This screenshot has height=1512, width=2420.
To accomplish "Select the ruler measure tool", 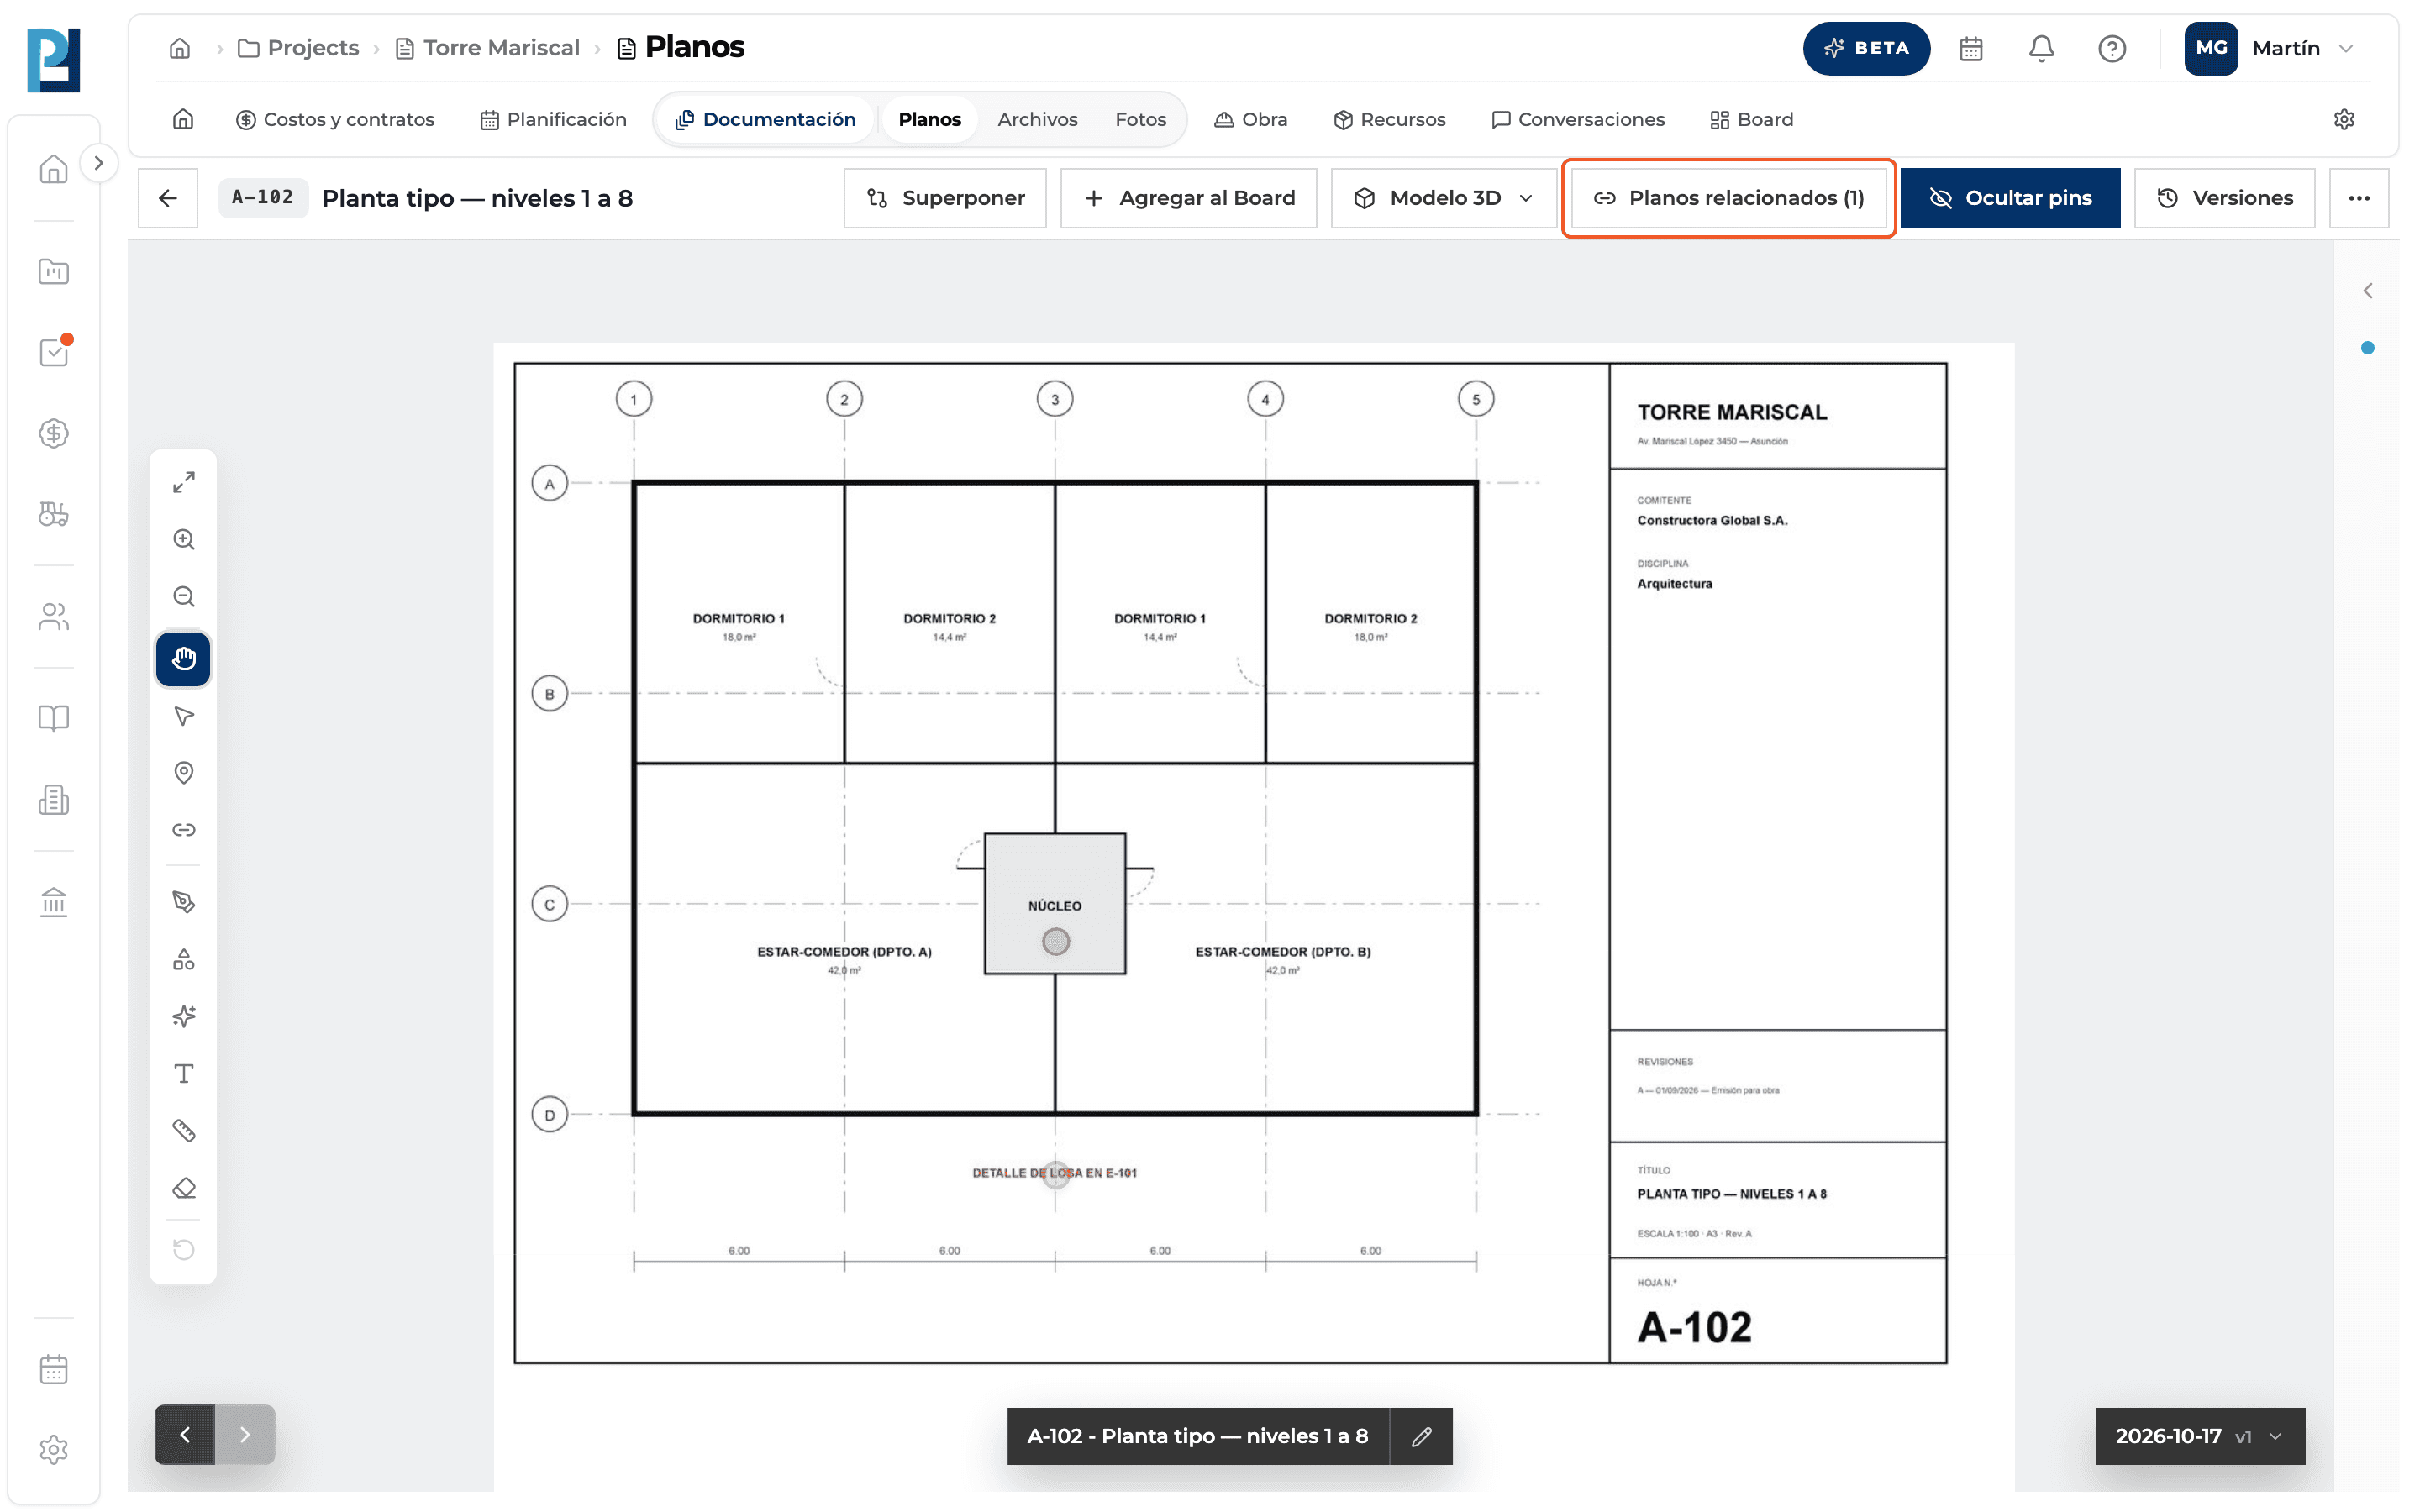I will (183, 1131).
